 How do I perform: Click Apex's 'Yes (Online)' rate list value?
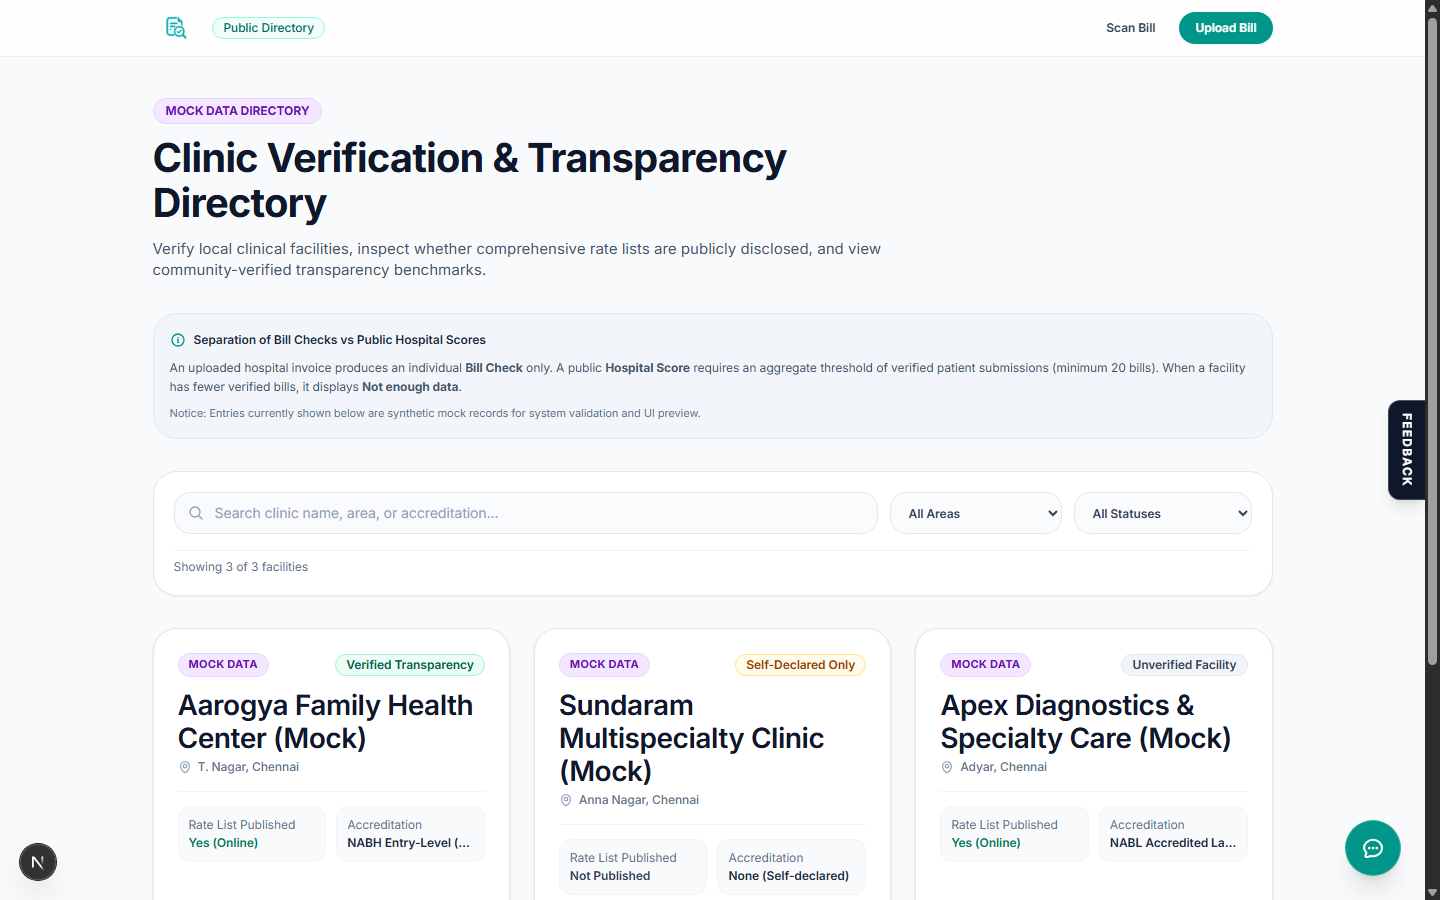[986, 843]
